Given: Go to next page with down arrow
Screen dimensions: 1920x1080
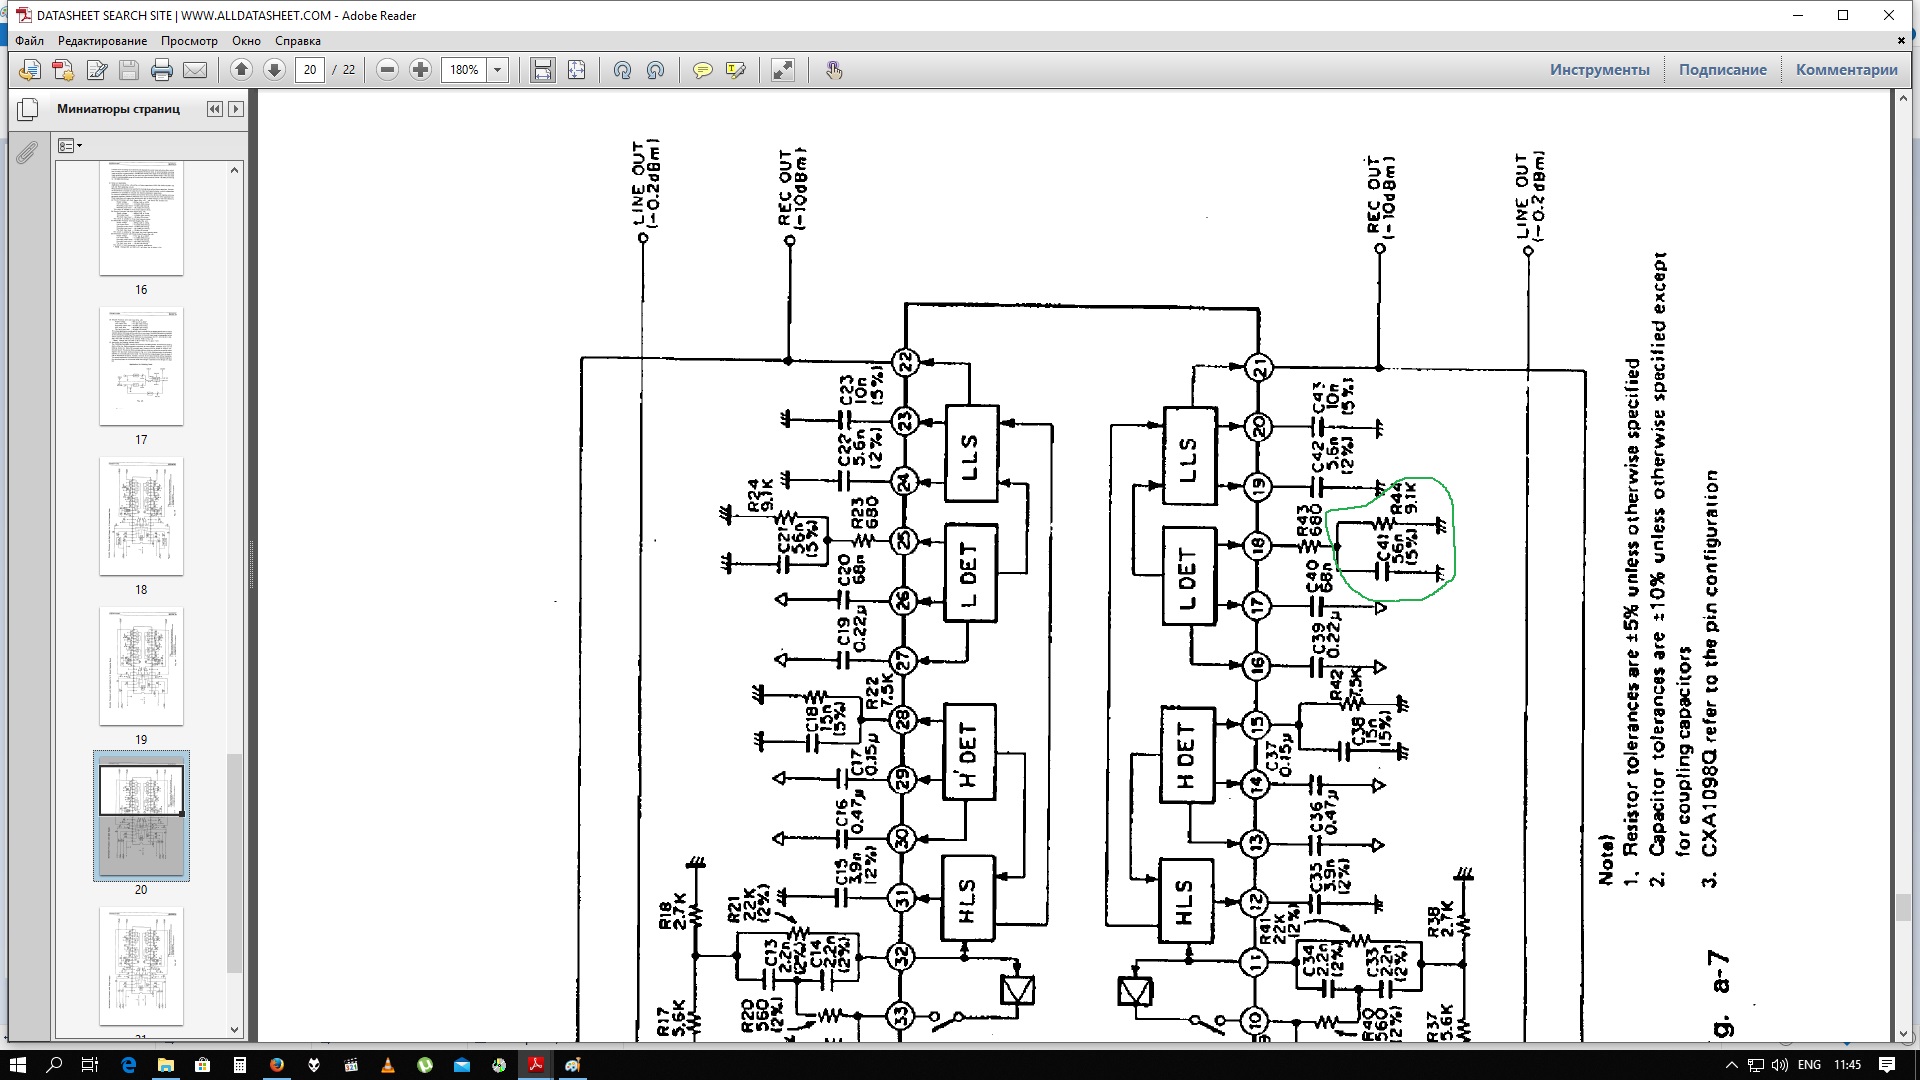Looking at the screenshot, I should (274, 70).
